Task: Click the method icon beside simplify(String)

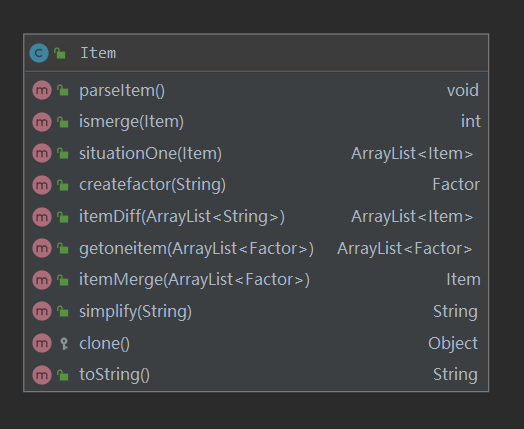Action: click(x=42, y=311)
